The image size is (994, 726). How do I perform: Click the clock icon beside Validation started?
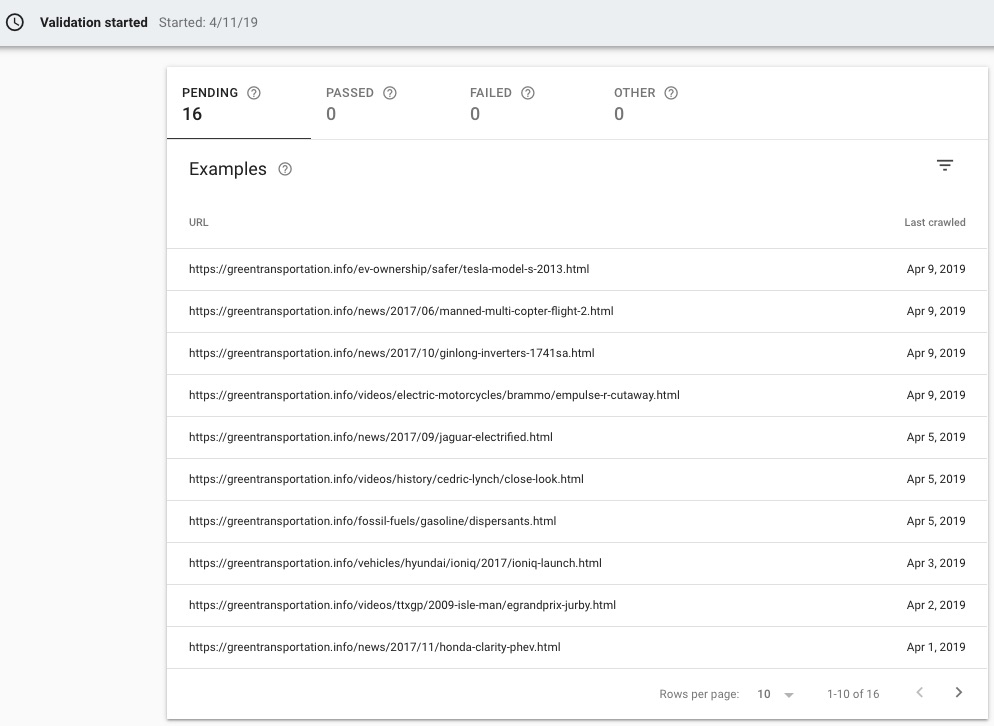click(x=15, y=22)
